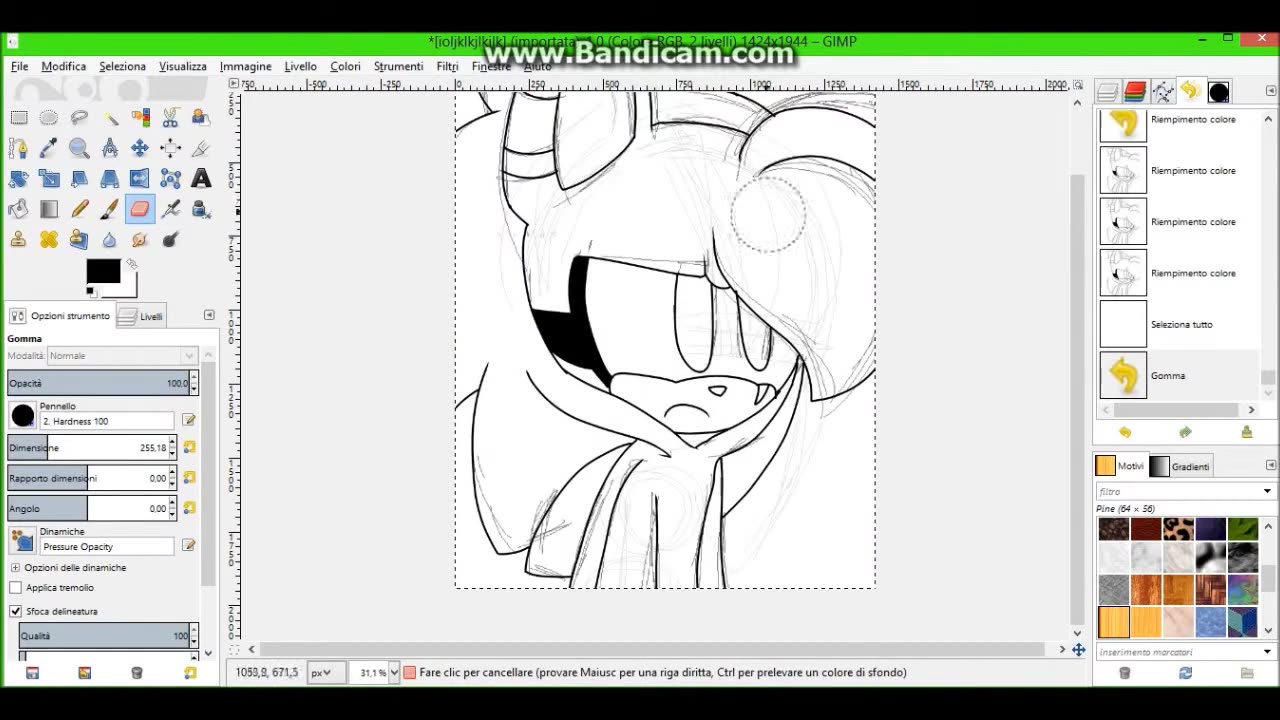Screen dimensions: 1280x720
Task: Select the Blend gradient tool
Action: click(48, 209)
